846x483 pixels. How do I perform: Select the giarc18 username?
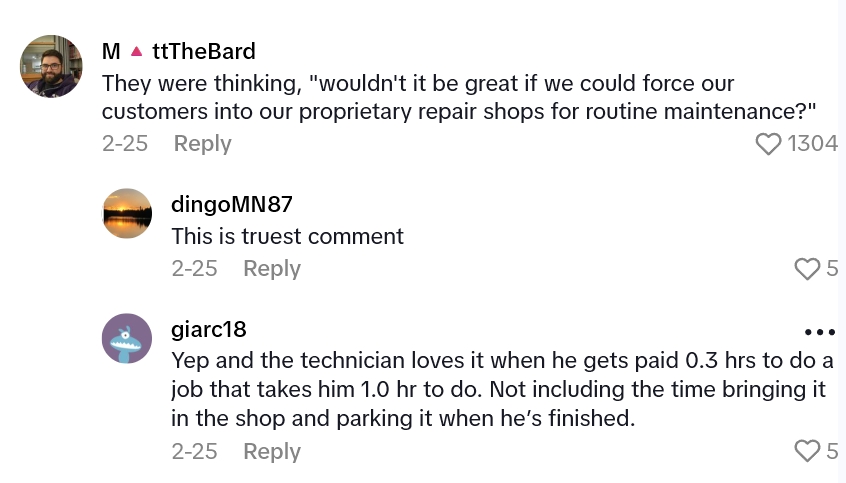[x=209, y=329]
